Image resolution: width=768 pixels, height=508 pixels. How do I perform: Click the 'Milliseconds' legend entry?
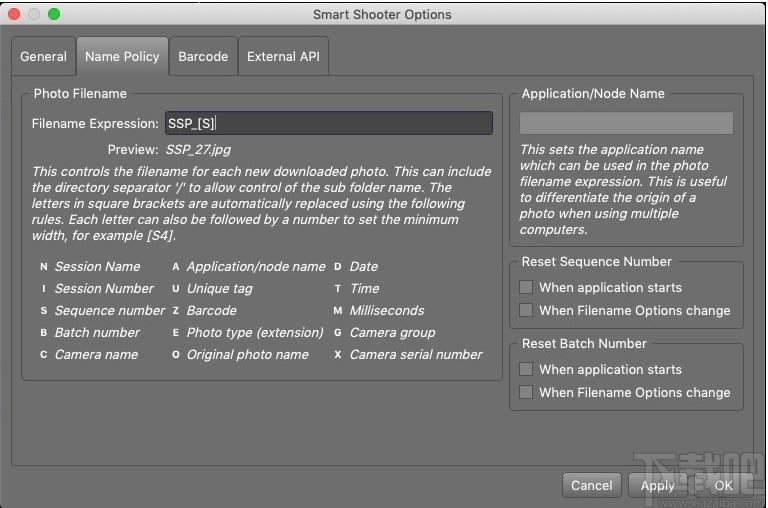[x=386, y=311]
